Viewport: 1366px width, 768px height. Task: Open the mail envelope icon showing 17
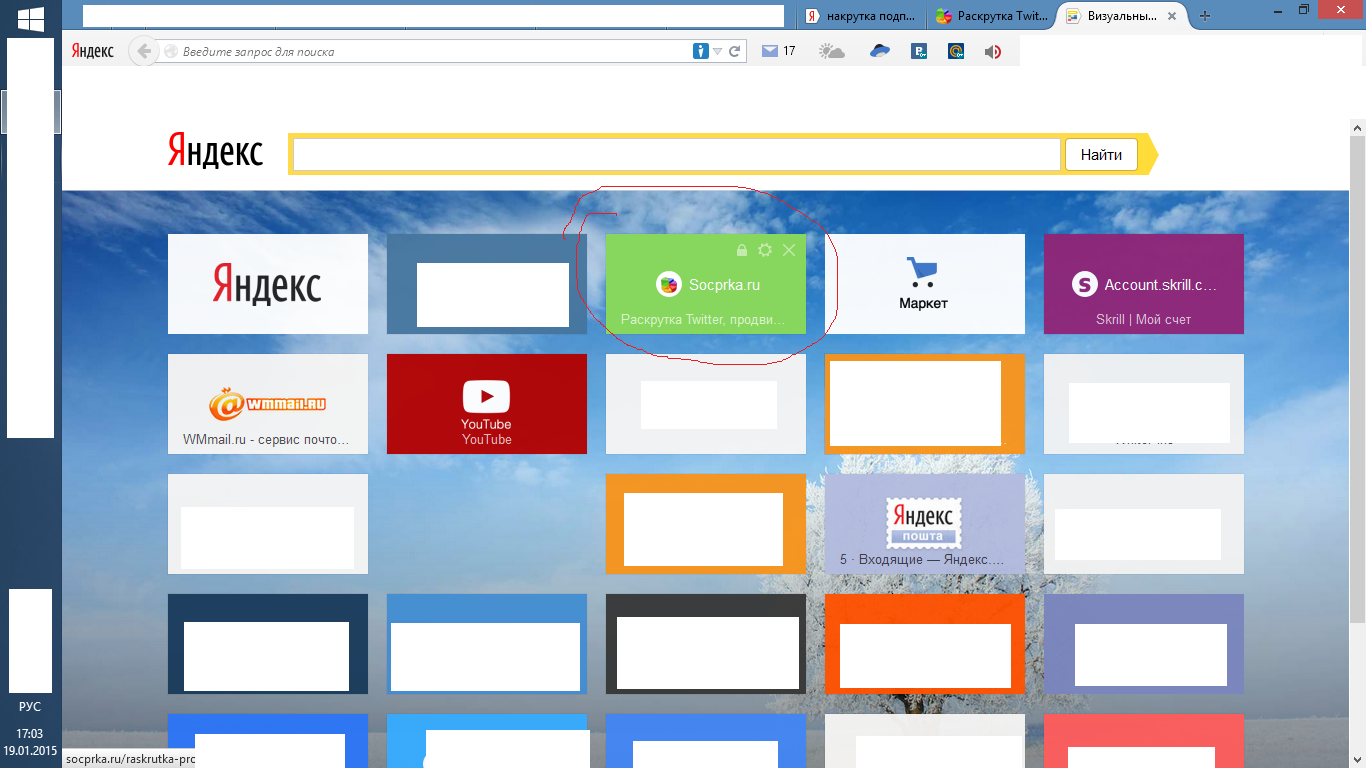(769, 51)
